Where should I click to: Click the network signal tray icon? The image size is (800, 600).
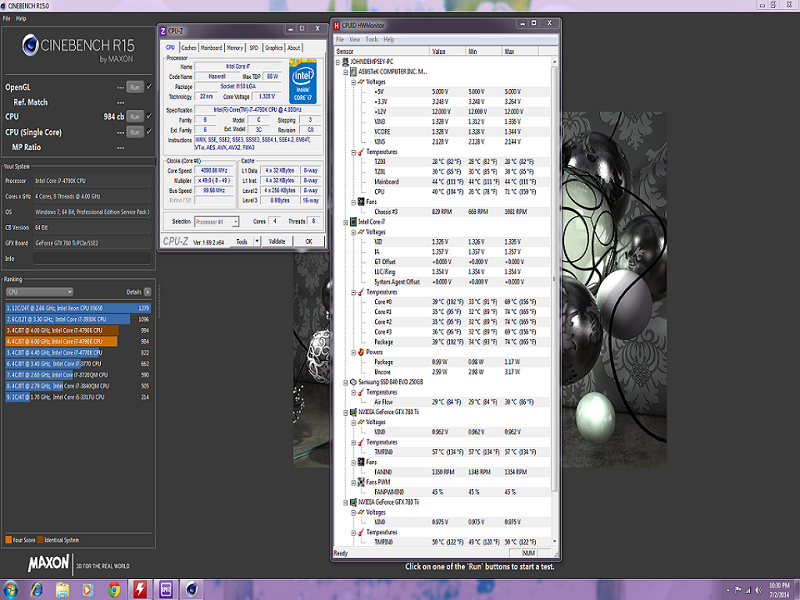(x=748, y=590)
